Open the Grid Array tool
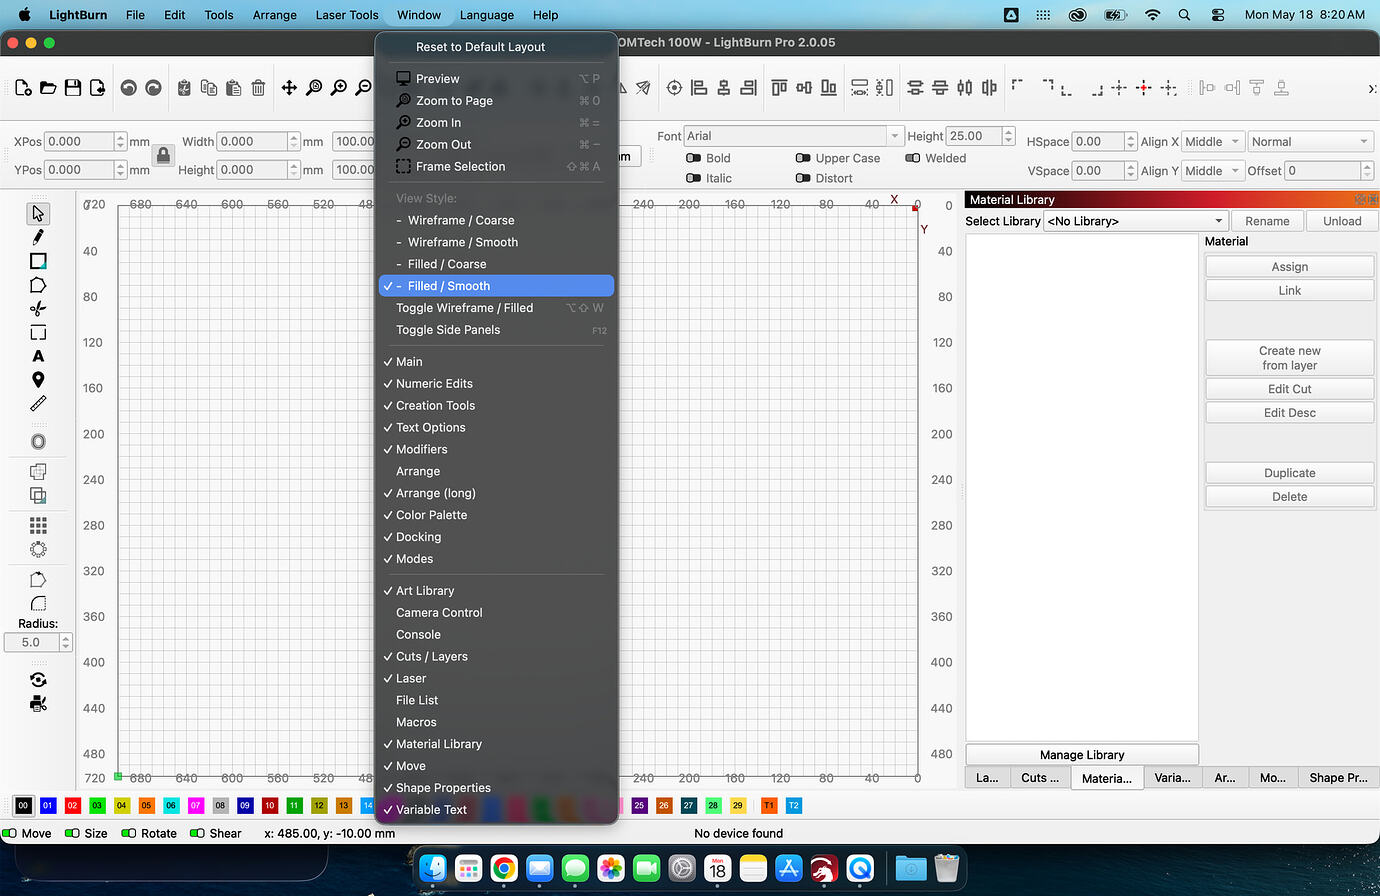Viewport: 1380px width, 896px height. 38,525
